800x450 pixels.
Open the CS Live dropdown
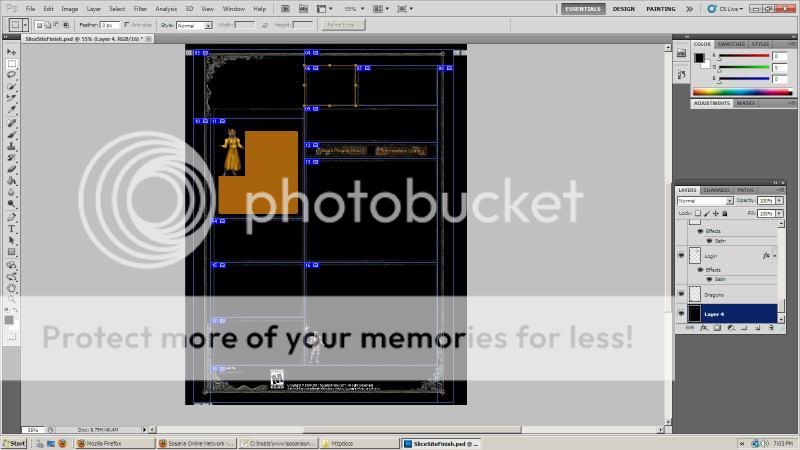pos(725,9)
